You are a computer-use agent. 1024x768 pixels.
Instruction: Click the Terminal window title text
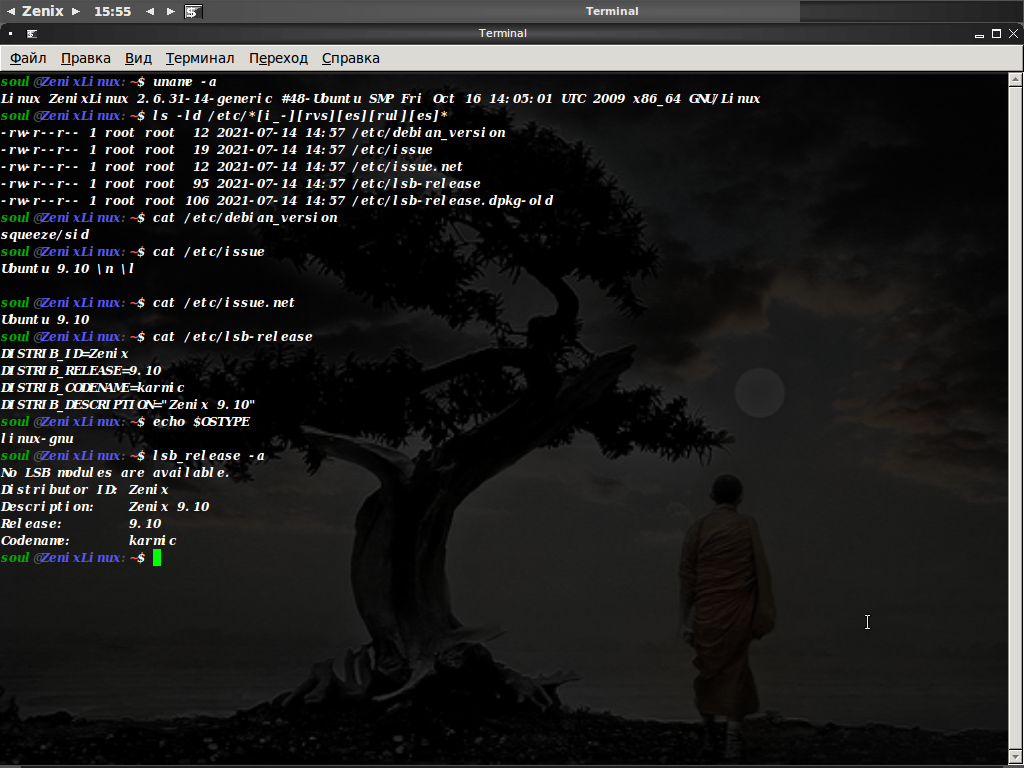502,33
